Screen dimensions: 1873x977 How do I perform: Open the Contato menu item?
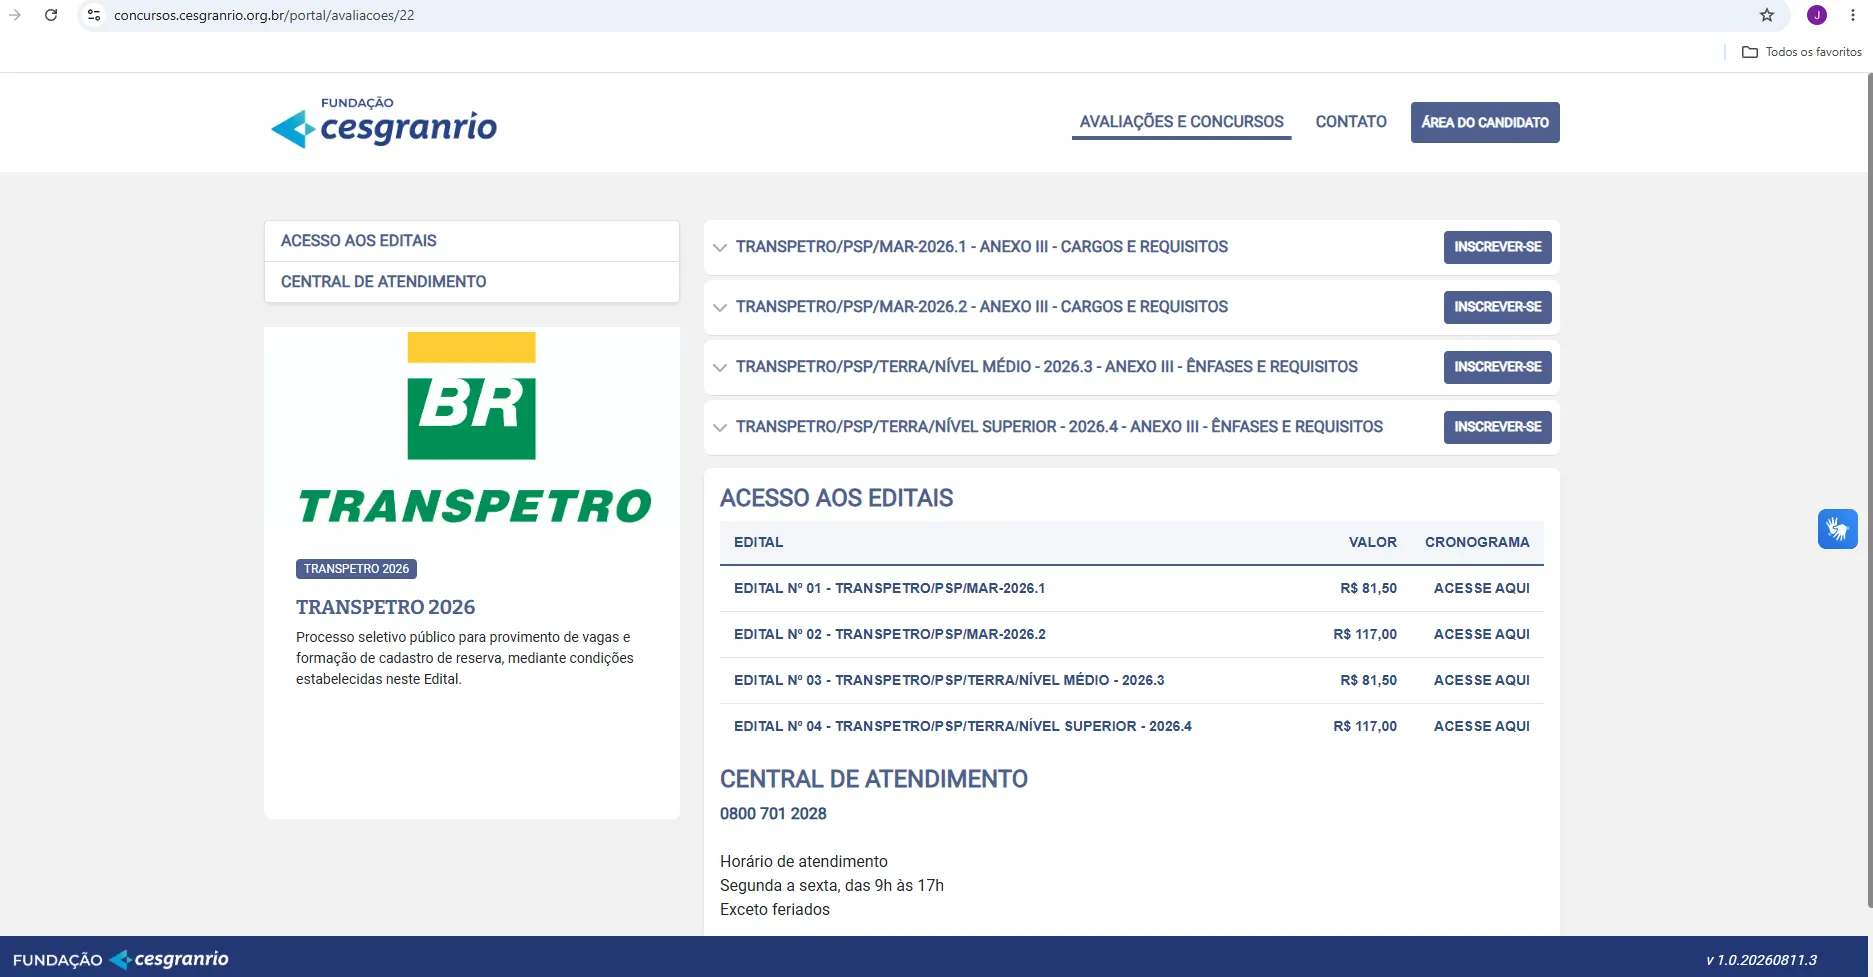(1351, 122)
